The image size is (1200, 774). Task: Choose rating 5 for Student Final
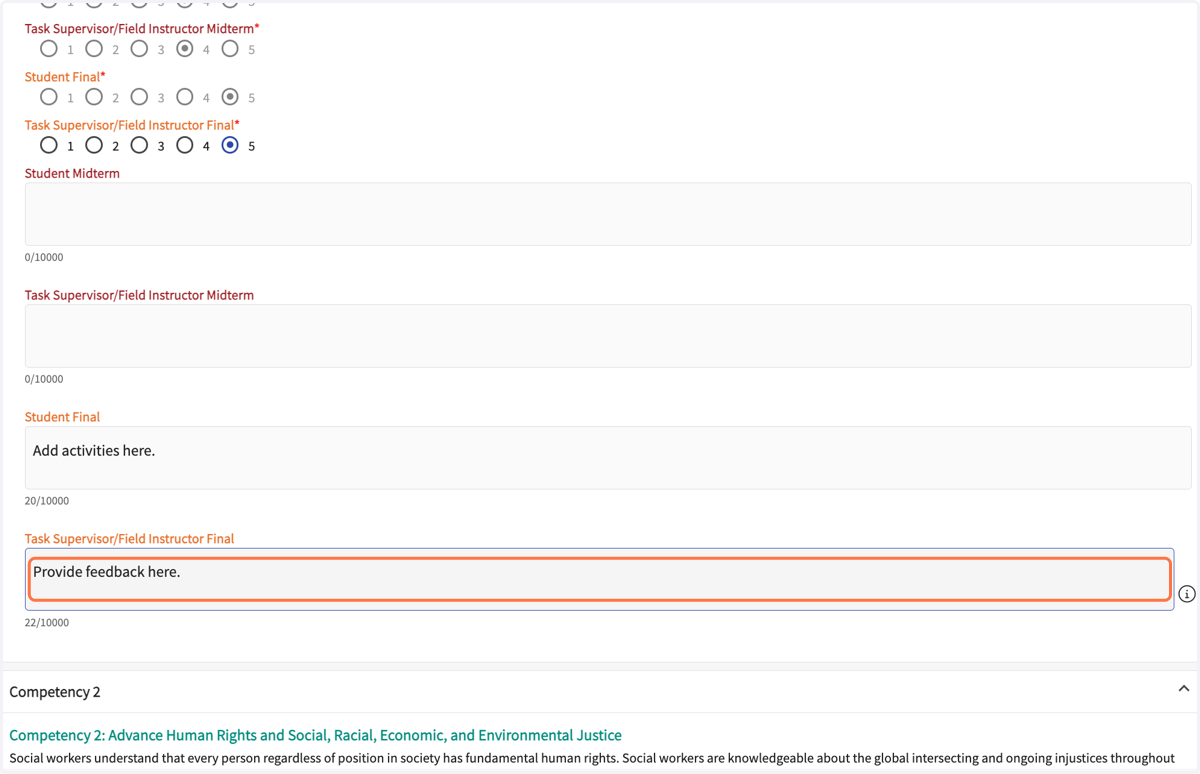coord(230,97)
